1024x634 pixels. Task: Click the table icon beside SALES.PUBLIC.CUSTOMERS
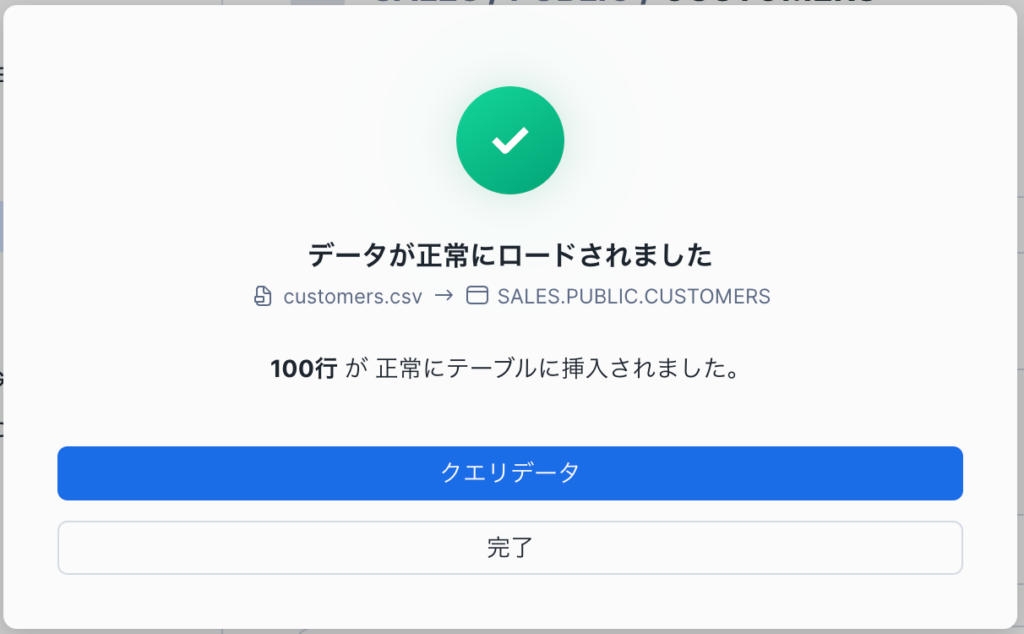[478, 296]
